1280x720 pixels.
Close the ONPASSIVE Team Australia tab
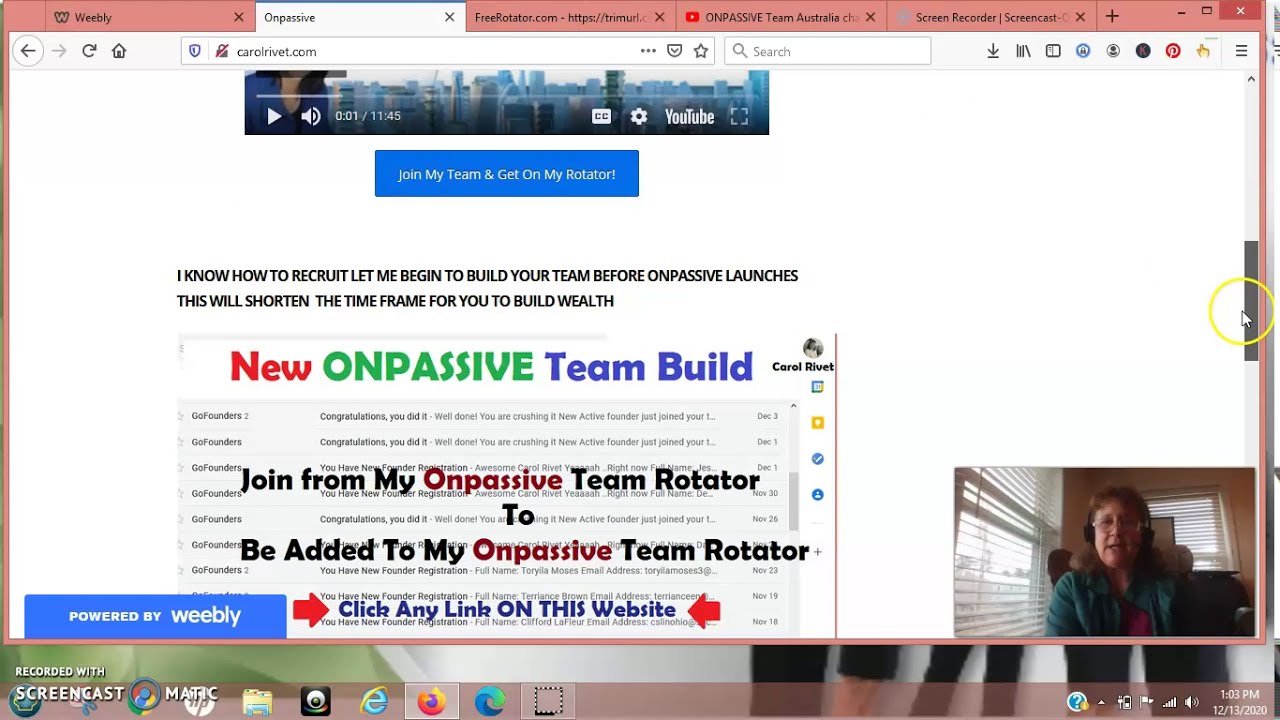pos(870,17)
